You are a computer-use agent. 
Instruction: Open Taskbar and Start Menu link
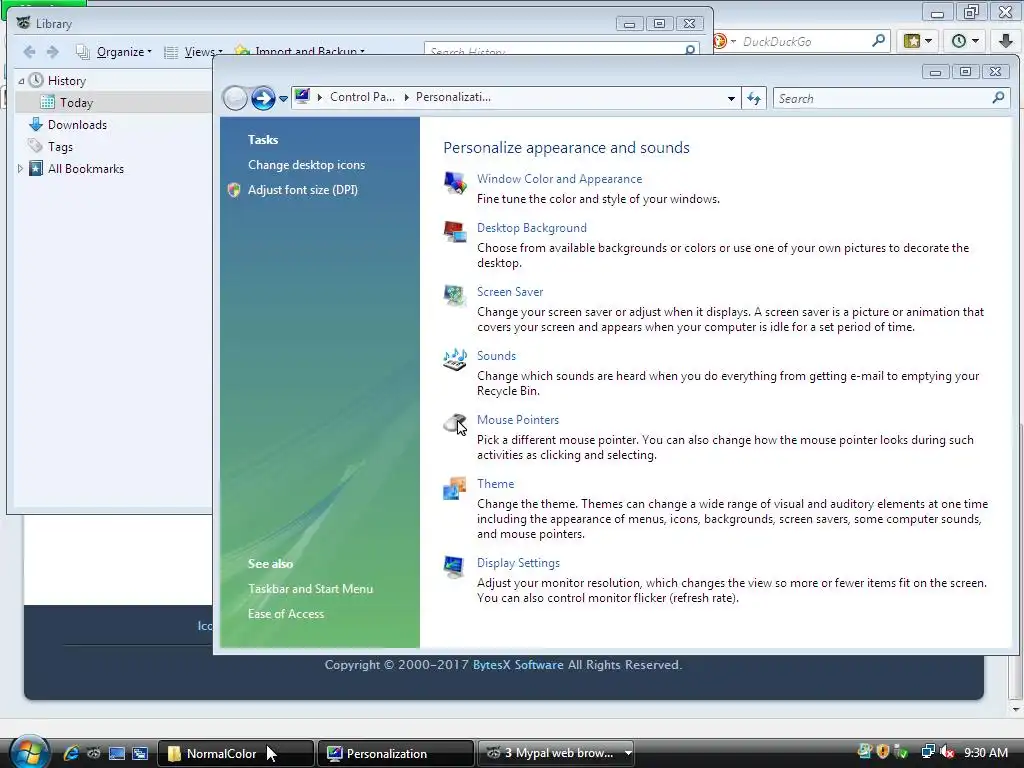coord(310,589)
